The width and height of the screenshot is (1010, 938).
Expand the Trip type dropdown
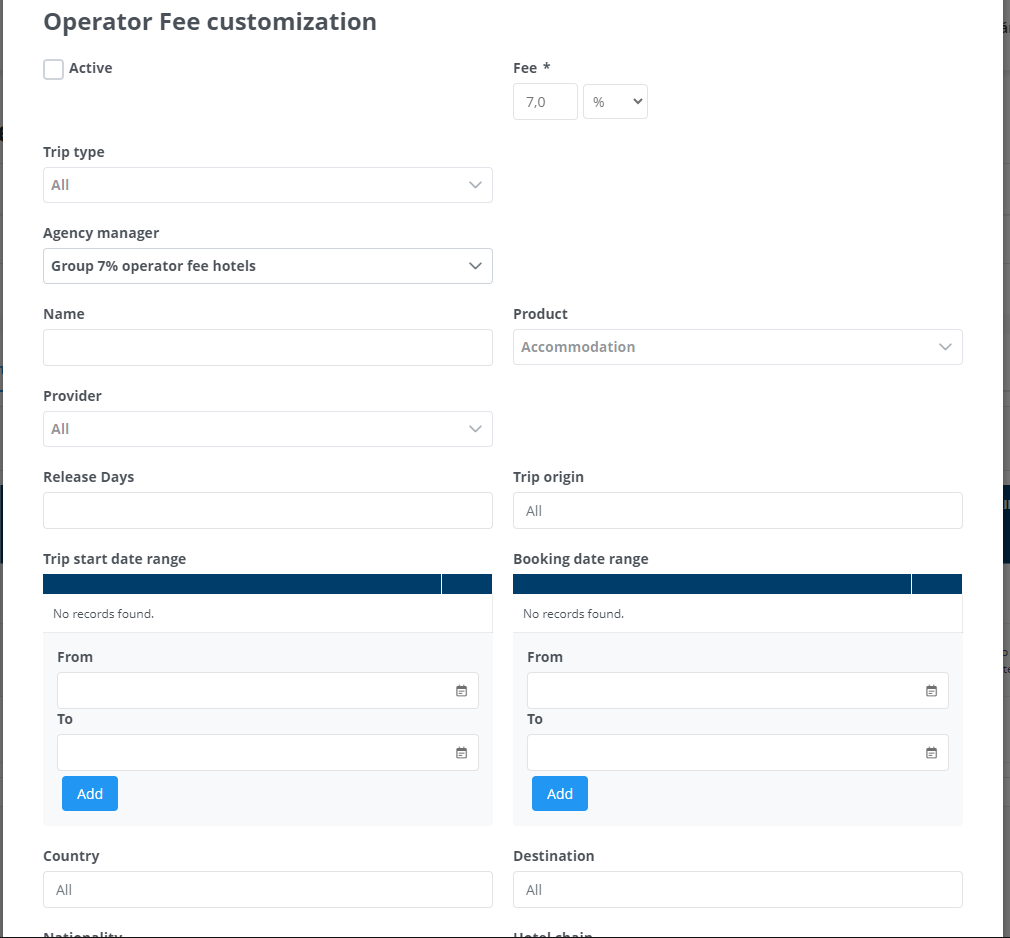(x=267, y=185)
